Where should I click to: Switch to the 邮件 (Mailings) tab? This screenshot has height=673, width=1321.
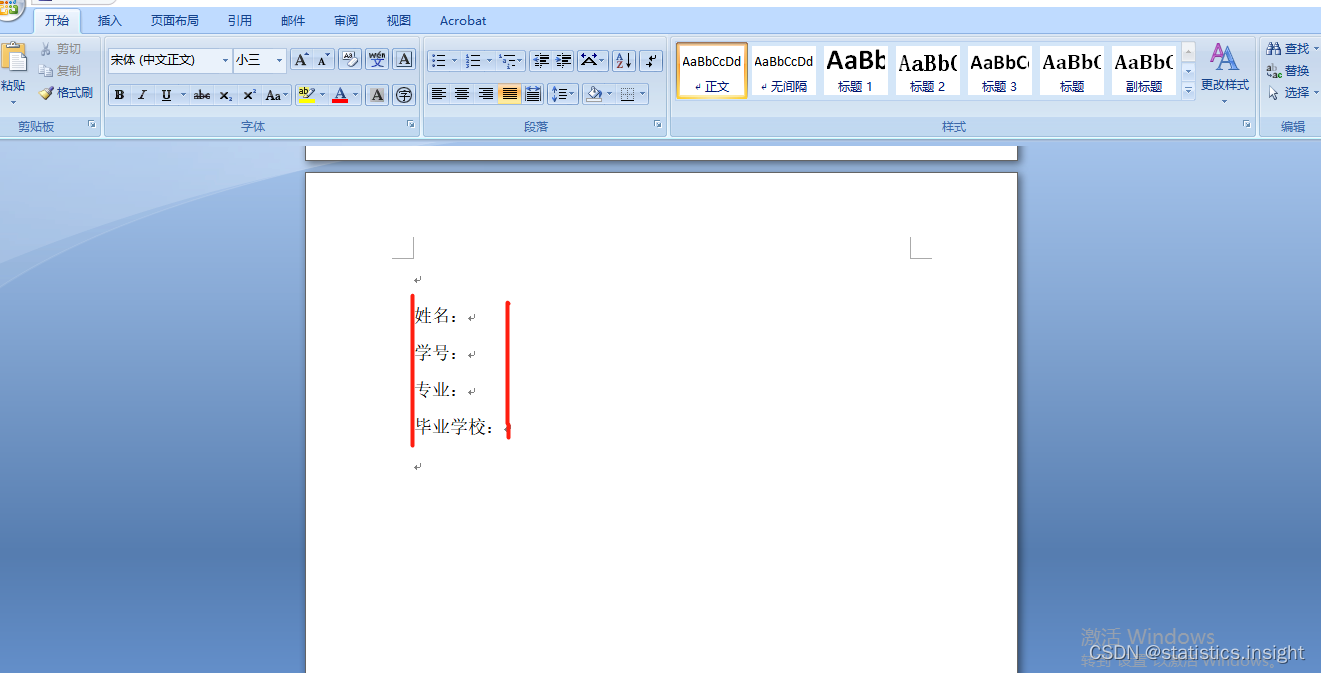(294, 21)
